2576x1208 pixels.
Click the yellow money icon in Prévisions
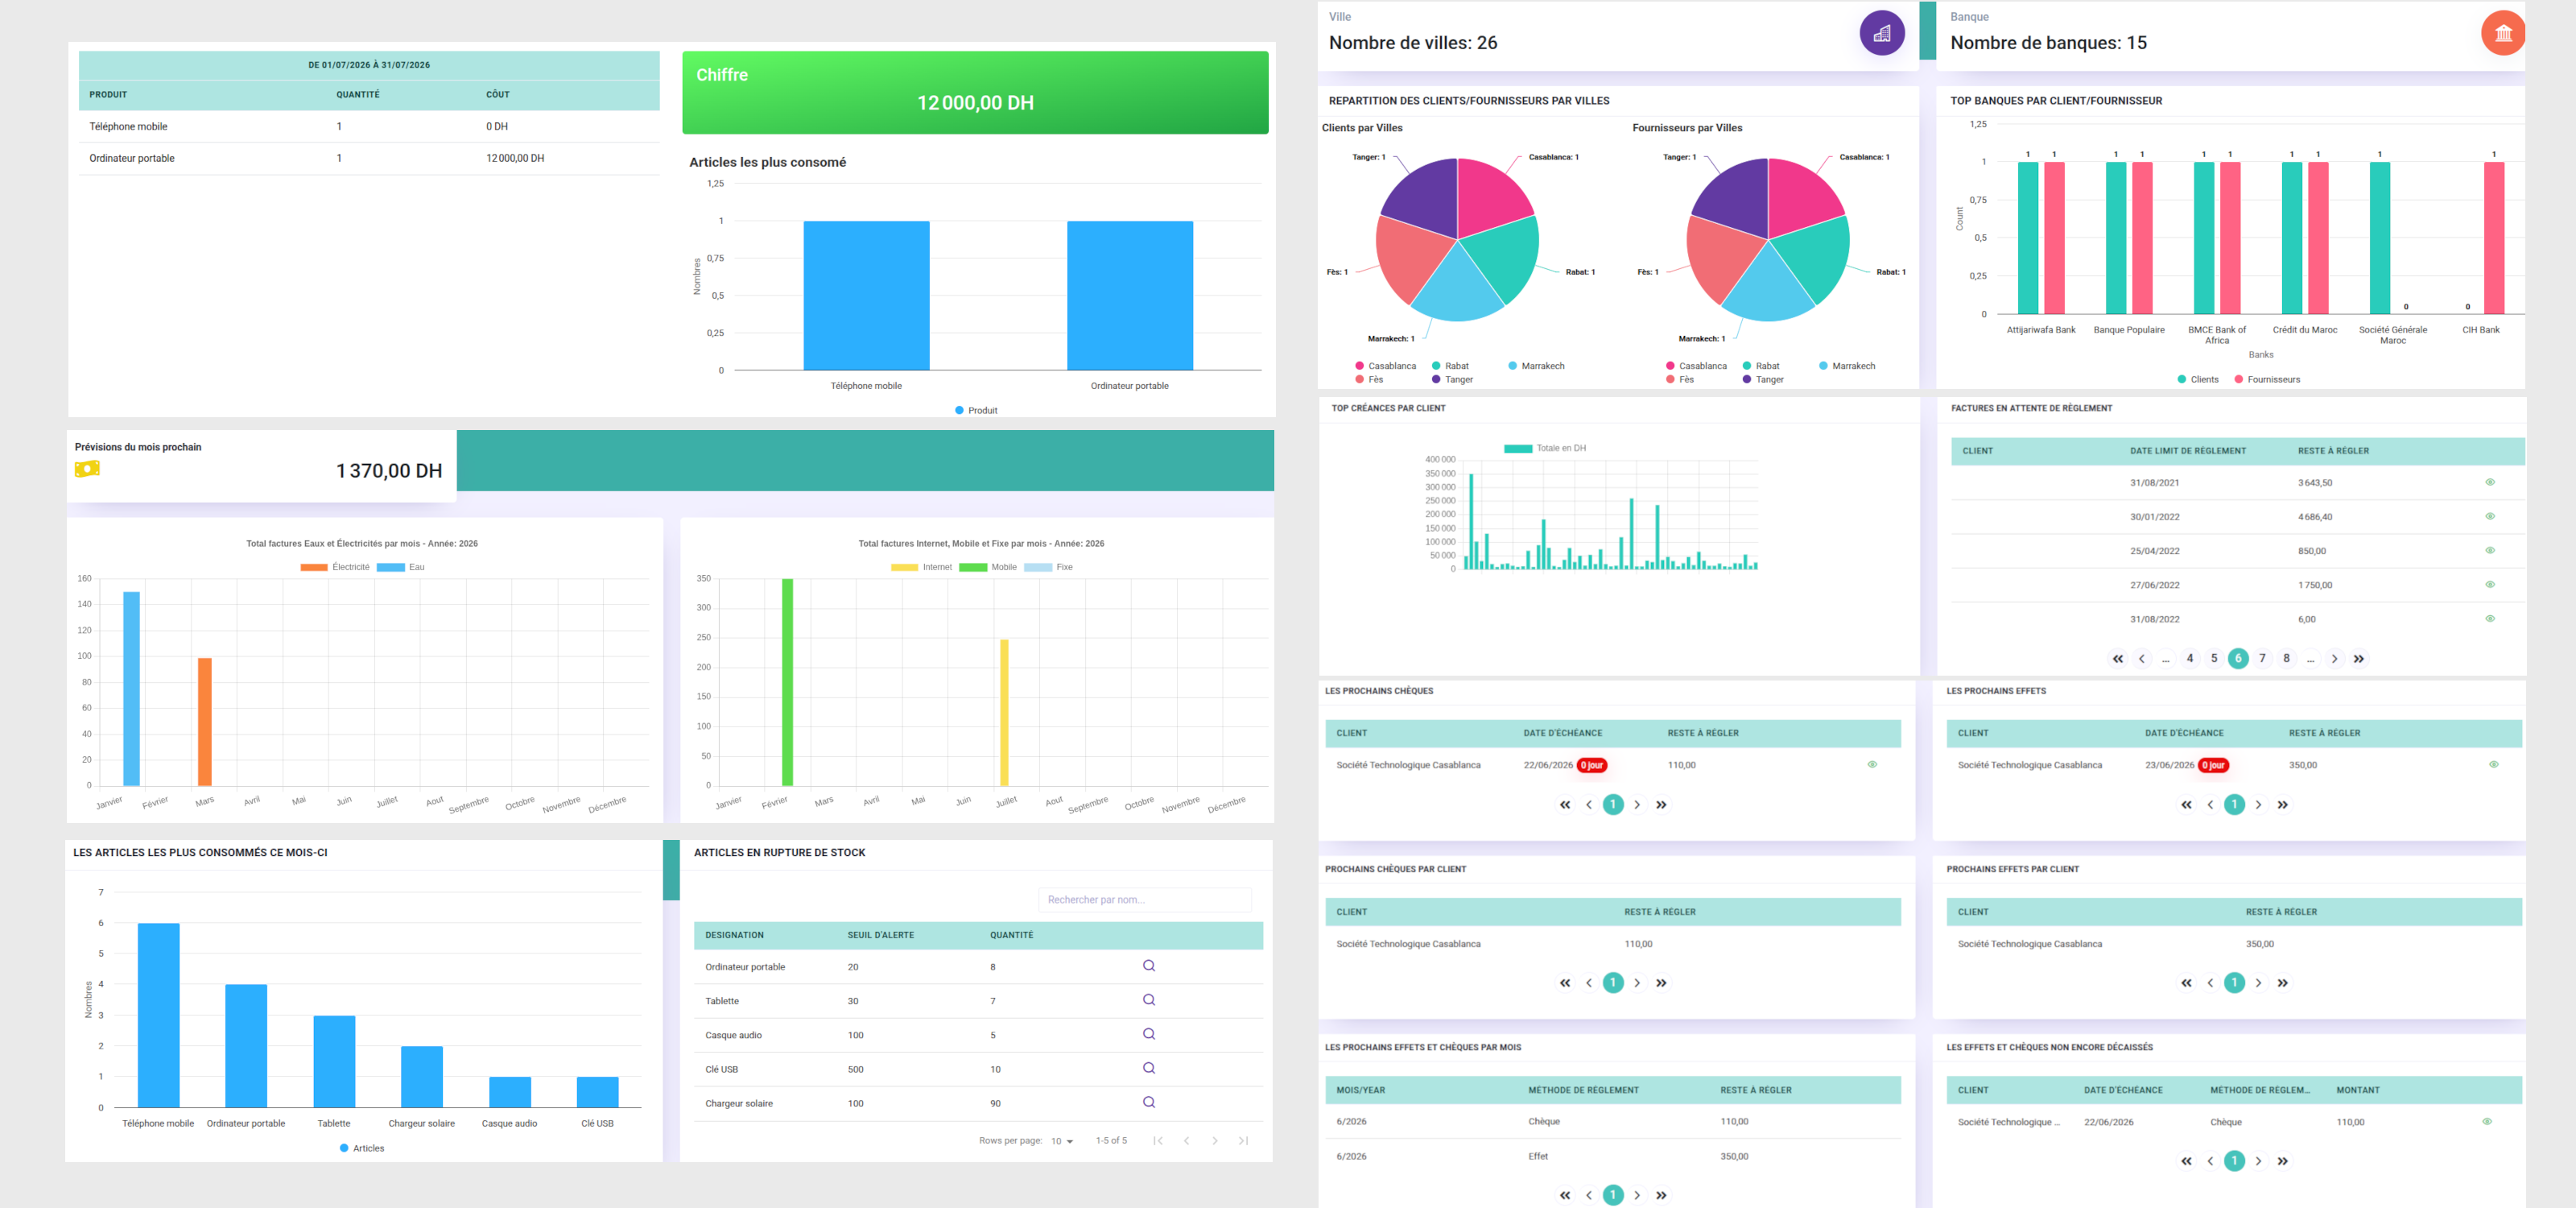(87, 469)
